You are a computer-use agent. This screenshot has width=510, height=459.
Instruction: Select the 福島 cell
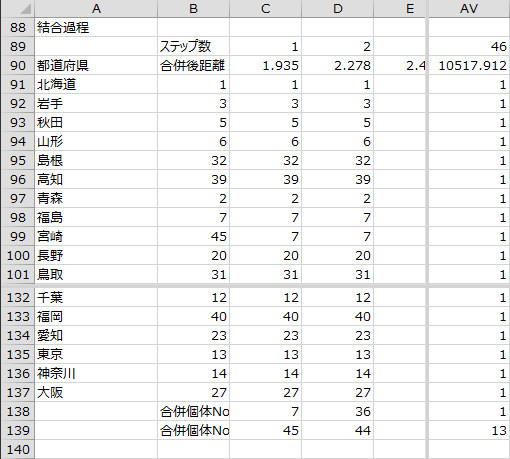[96, 217]
